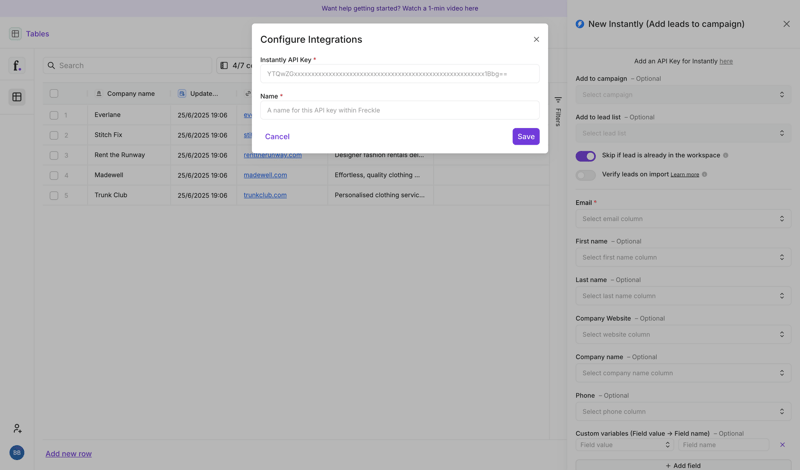The width and height of the screenshot is (800, 470).
Task: Click the Add field button
Action: tap(683, 465)
